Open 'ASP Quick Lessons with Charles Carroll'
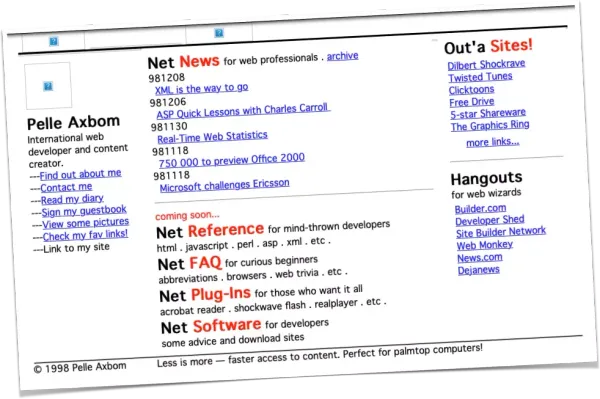Screen dimensions: 600x399 (x=243, y=111)
